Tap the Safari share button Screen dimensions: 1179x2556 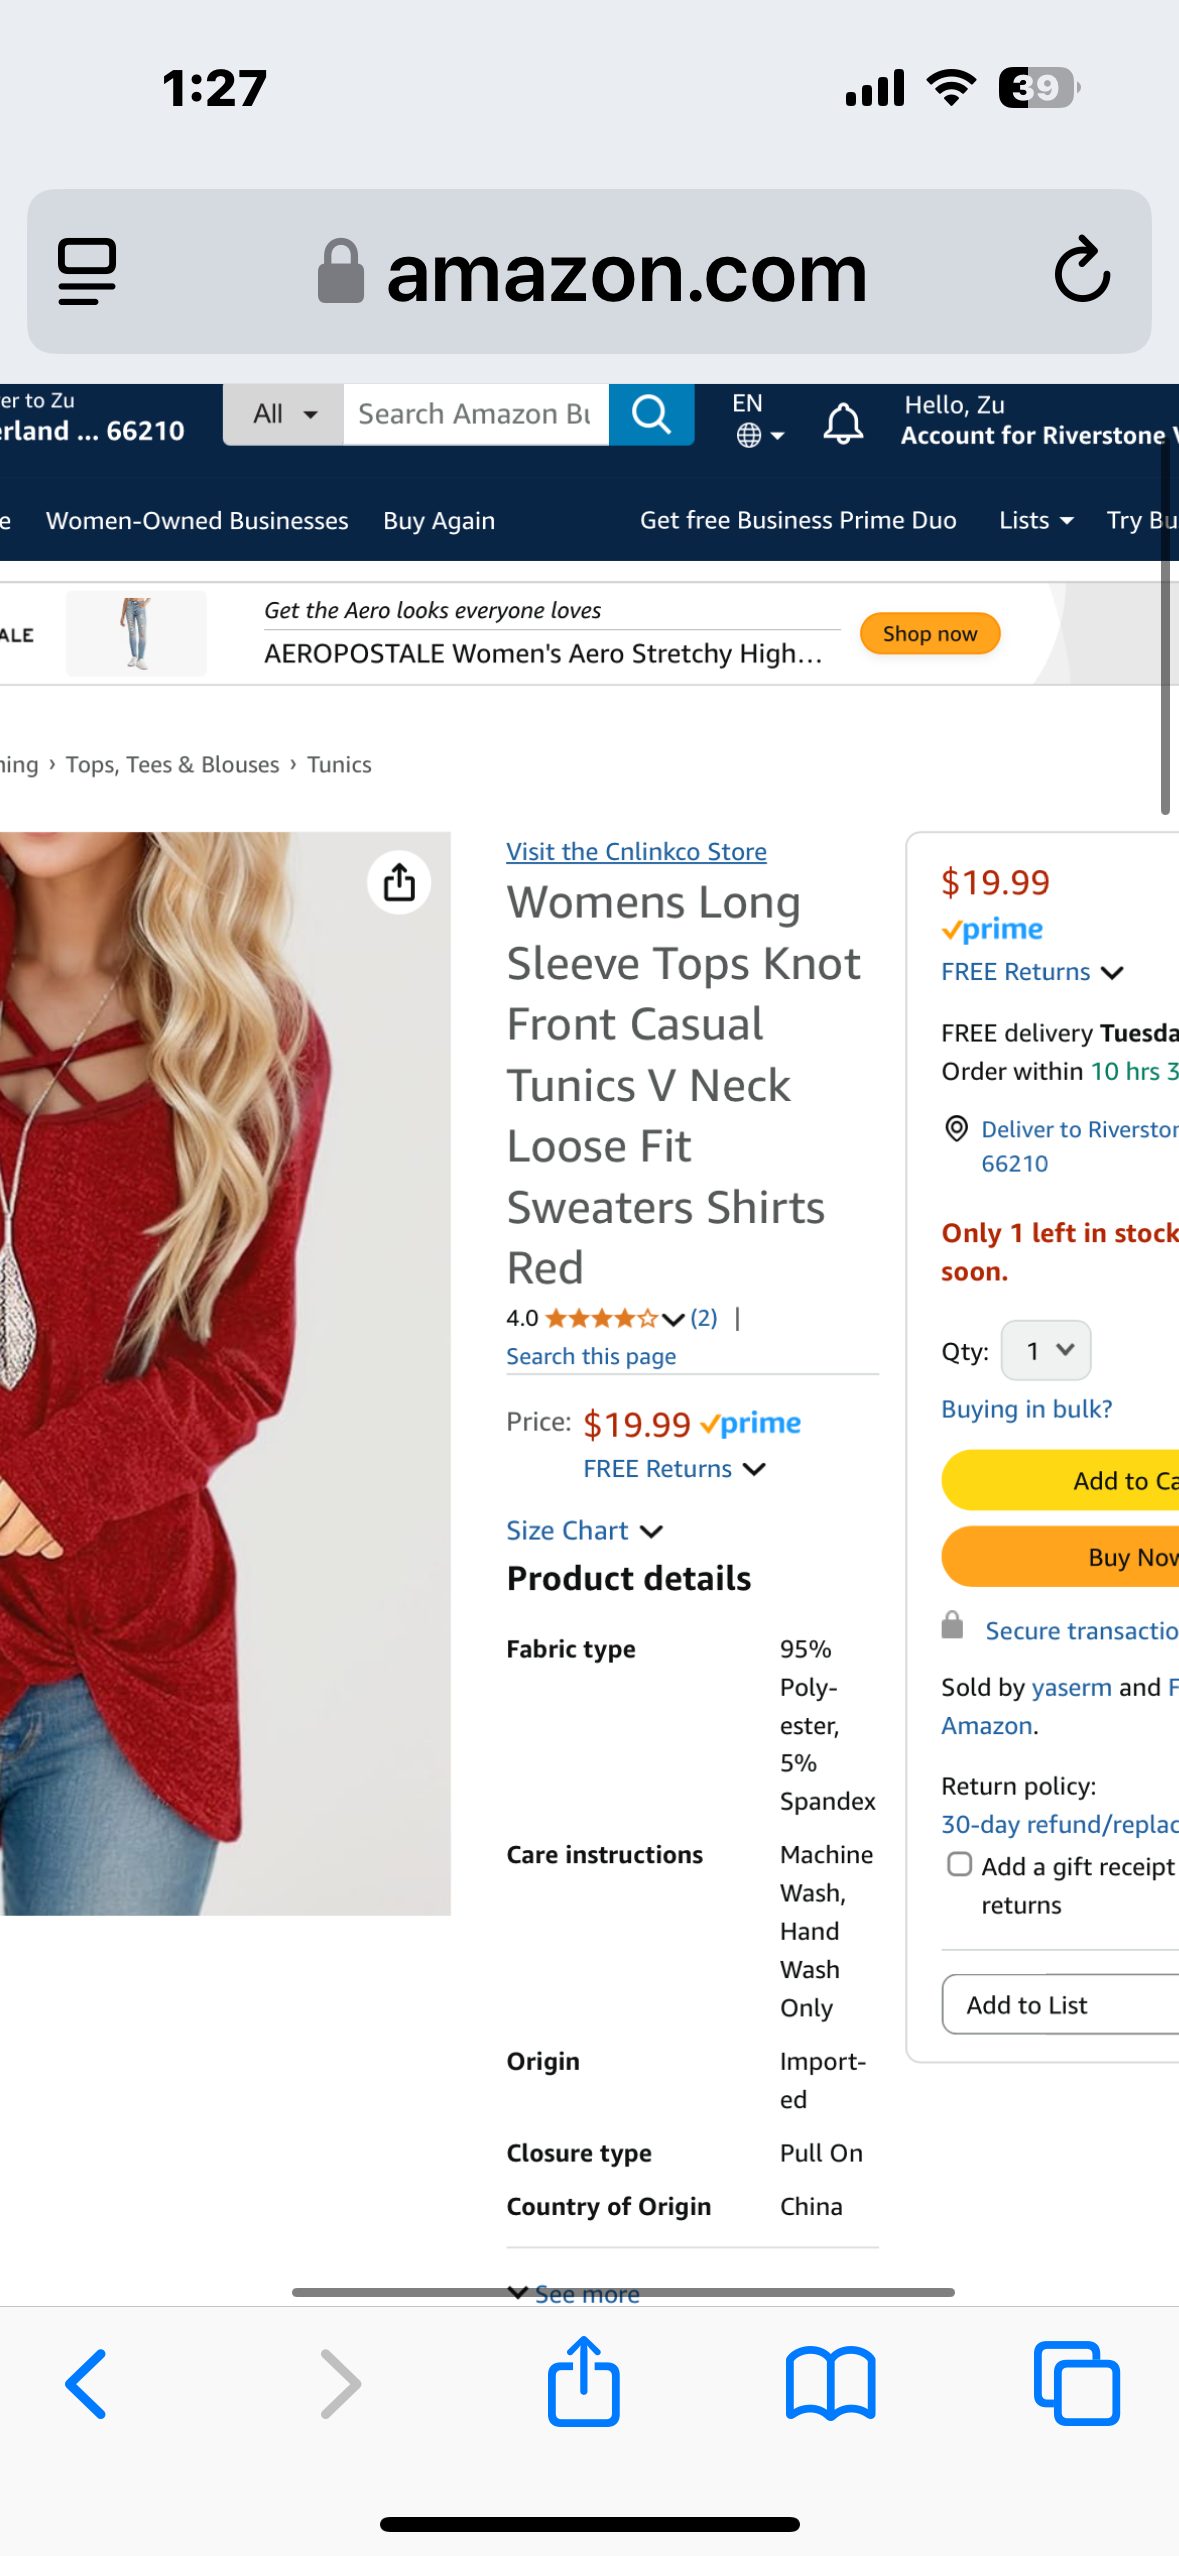pos(583,2382)
